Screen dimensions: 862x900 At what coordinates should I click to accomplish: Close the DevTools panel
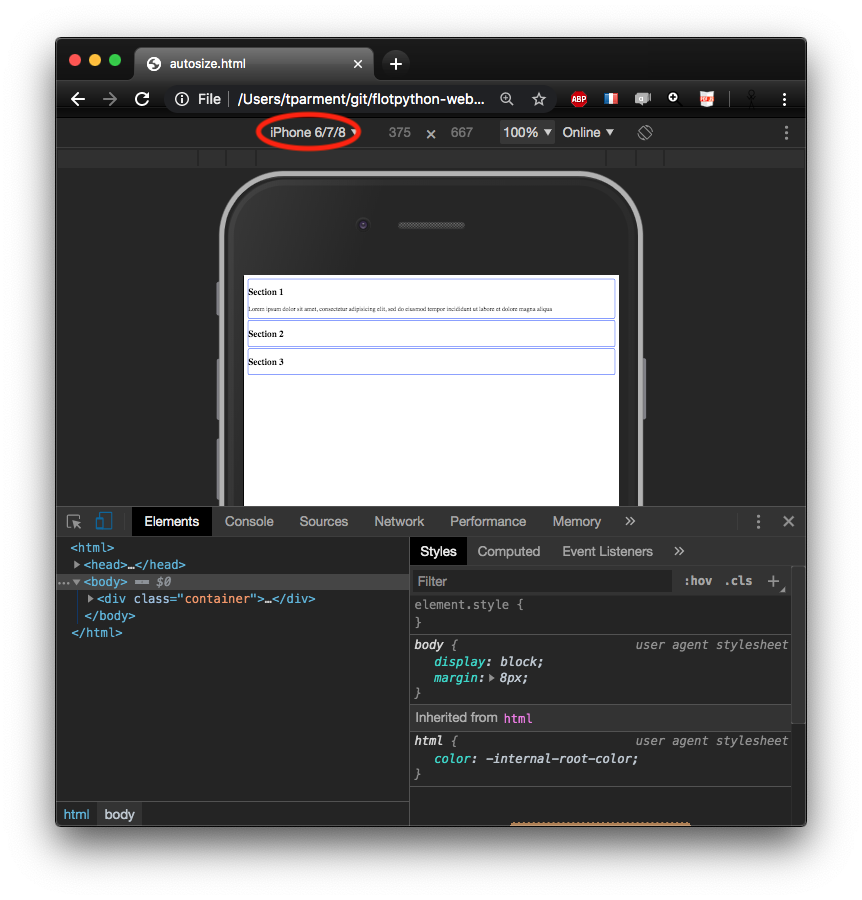tap(788, 522)
